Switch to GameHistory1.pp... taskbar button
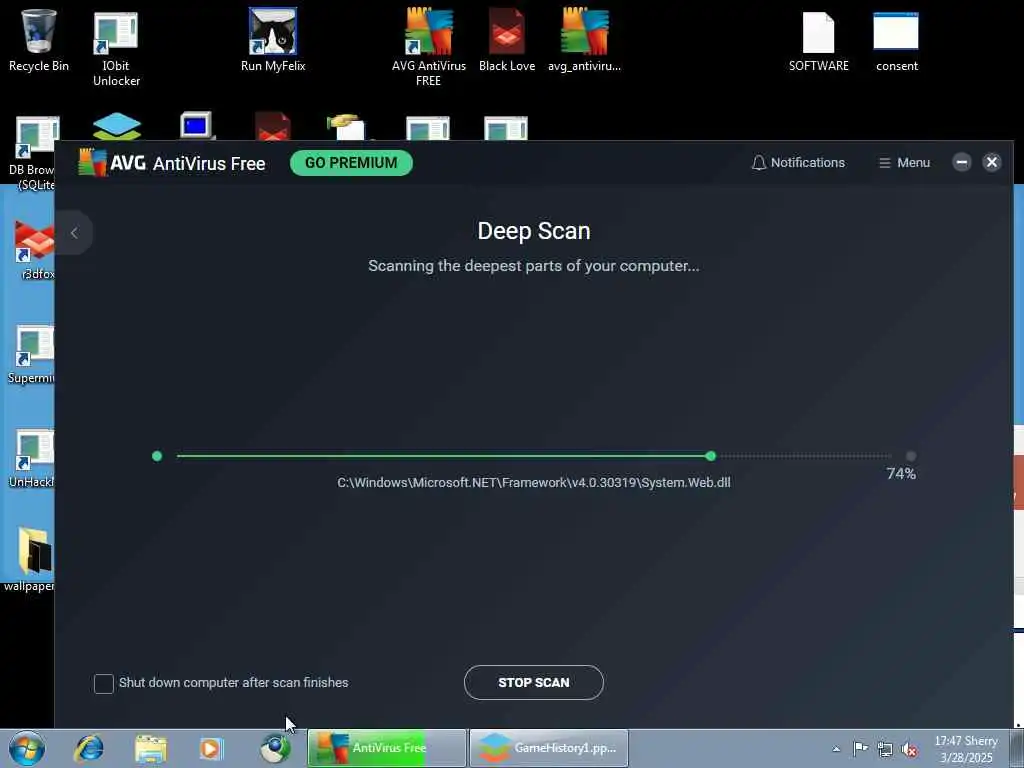 pyautogui.click(x=549, y=748)
